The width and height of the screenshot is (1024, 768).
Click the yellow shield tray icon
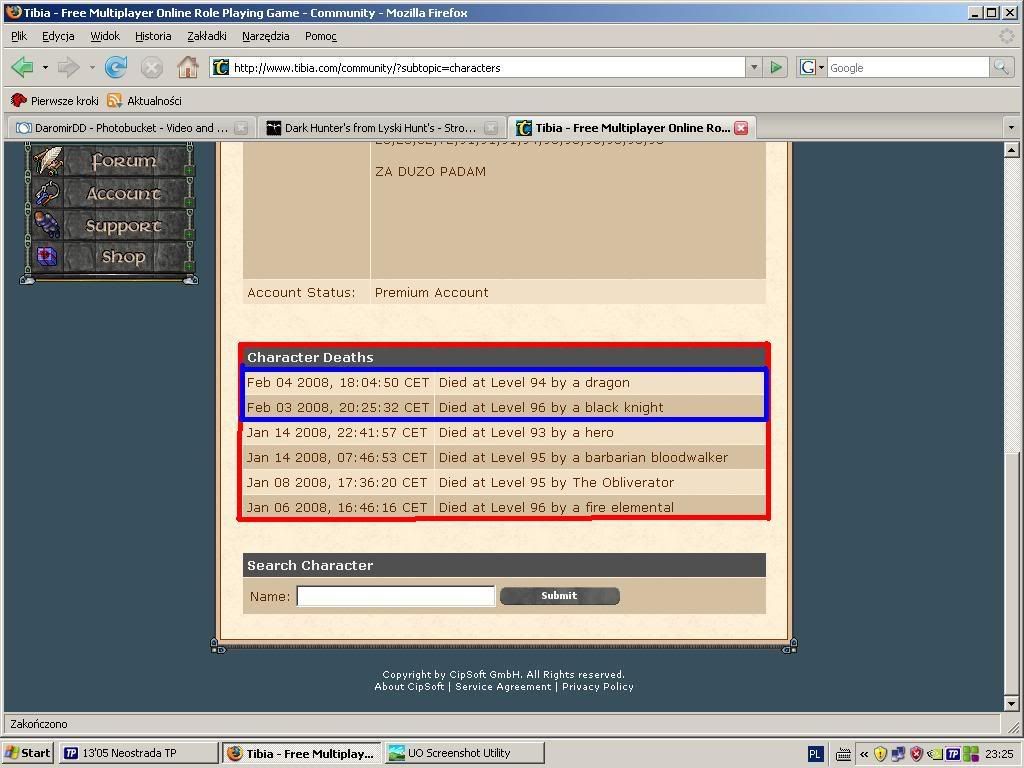(880, 754)
